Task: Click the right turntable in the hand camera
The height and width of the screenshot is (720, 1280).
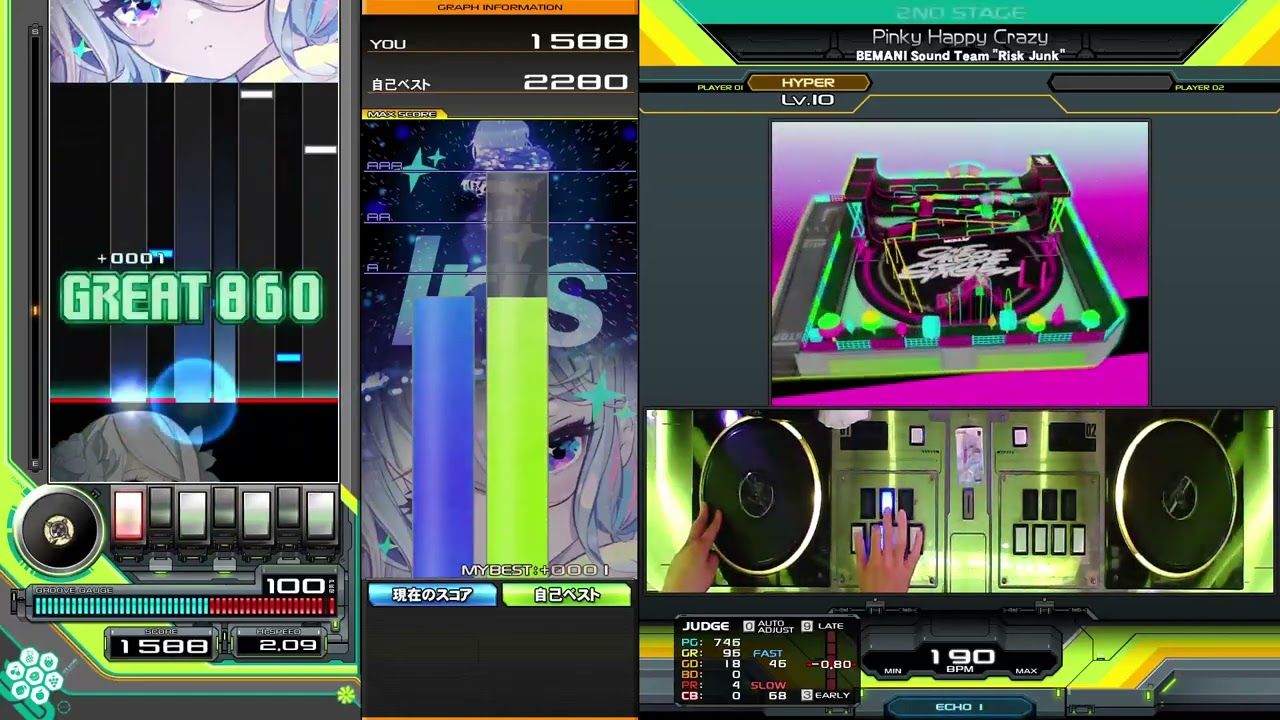Action: click(x=1177, y=498)
